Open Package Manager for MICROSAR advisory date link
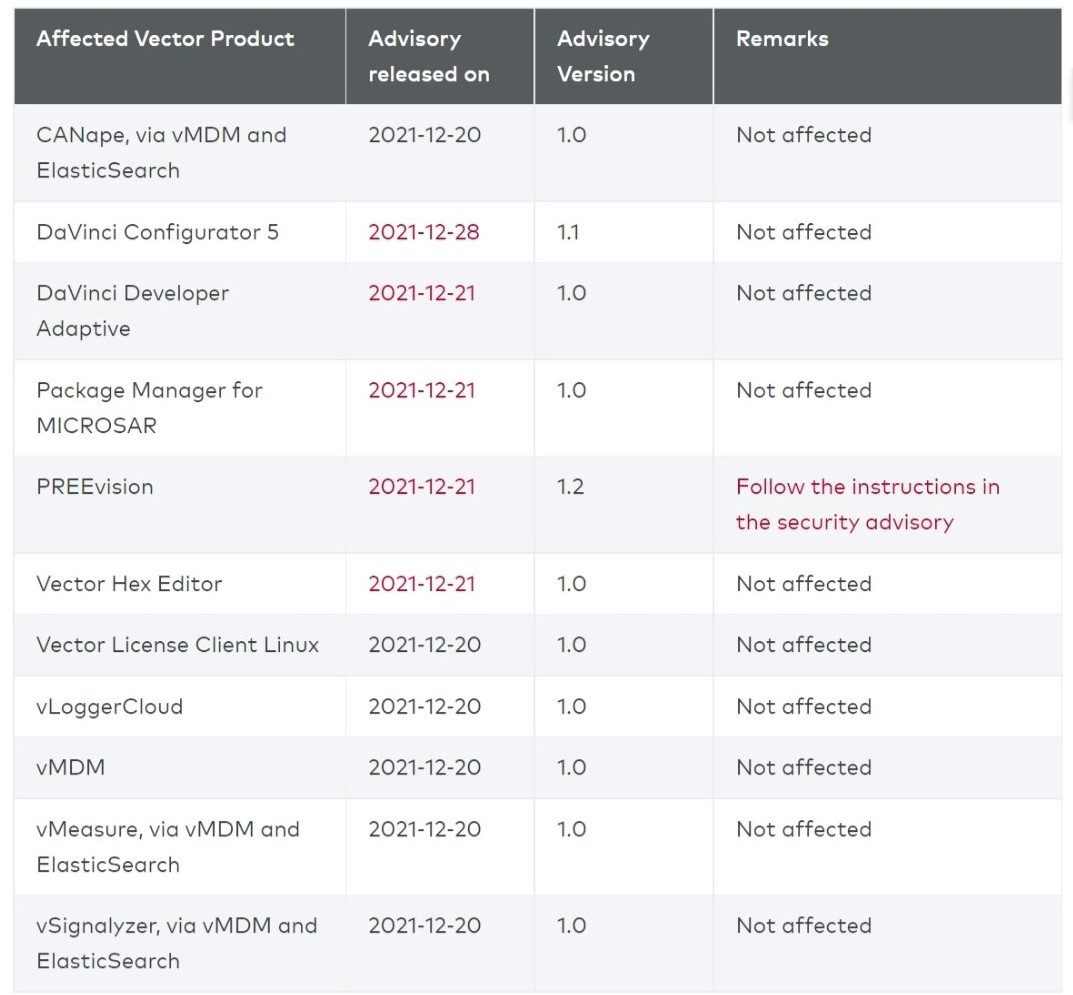 (x=421, y=390)
